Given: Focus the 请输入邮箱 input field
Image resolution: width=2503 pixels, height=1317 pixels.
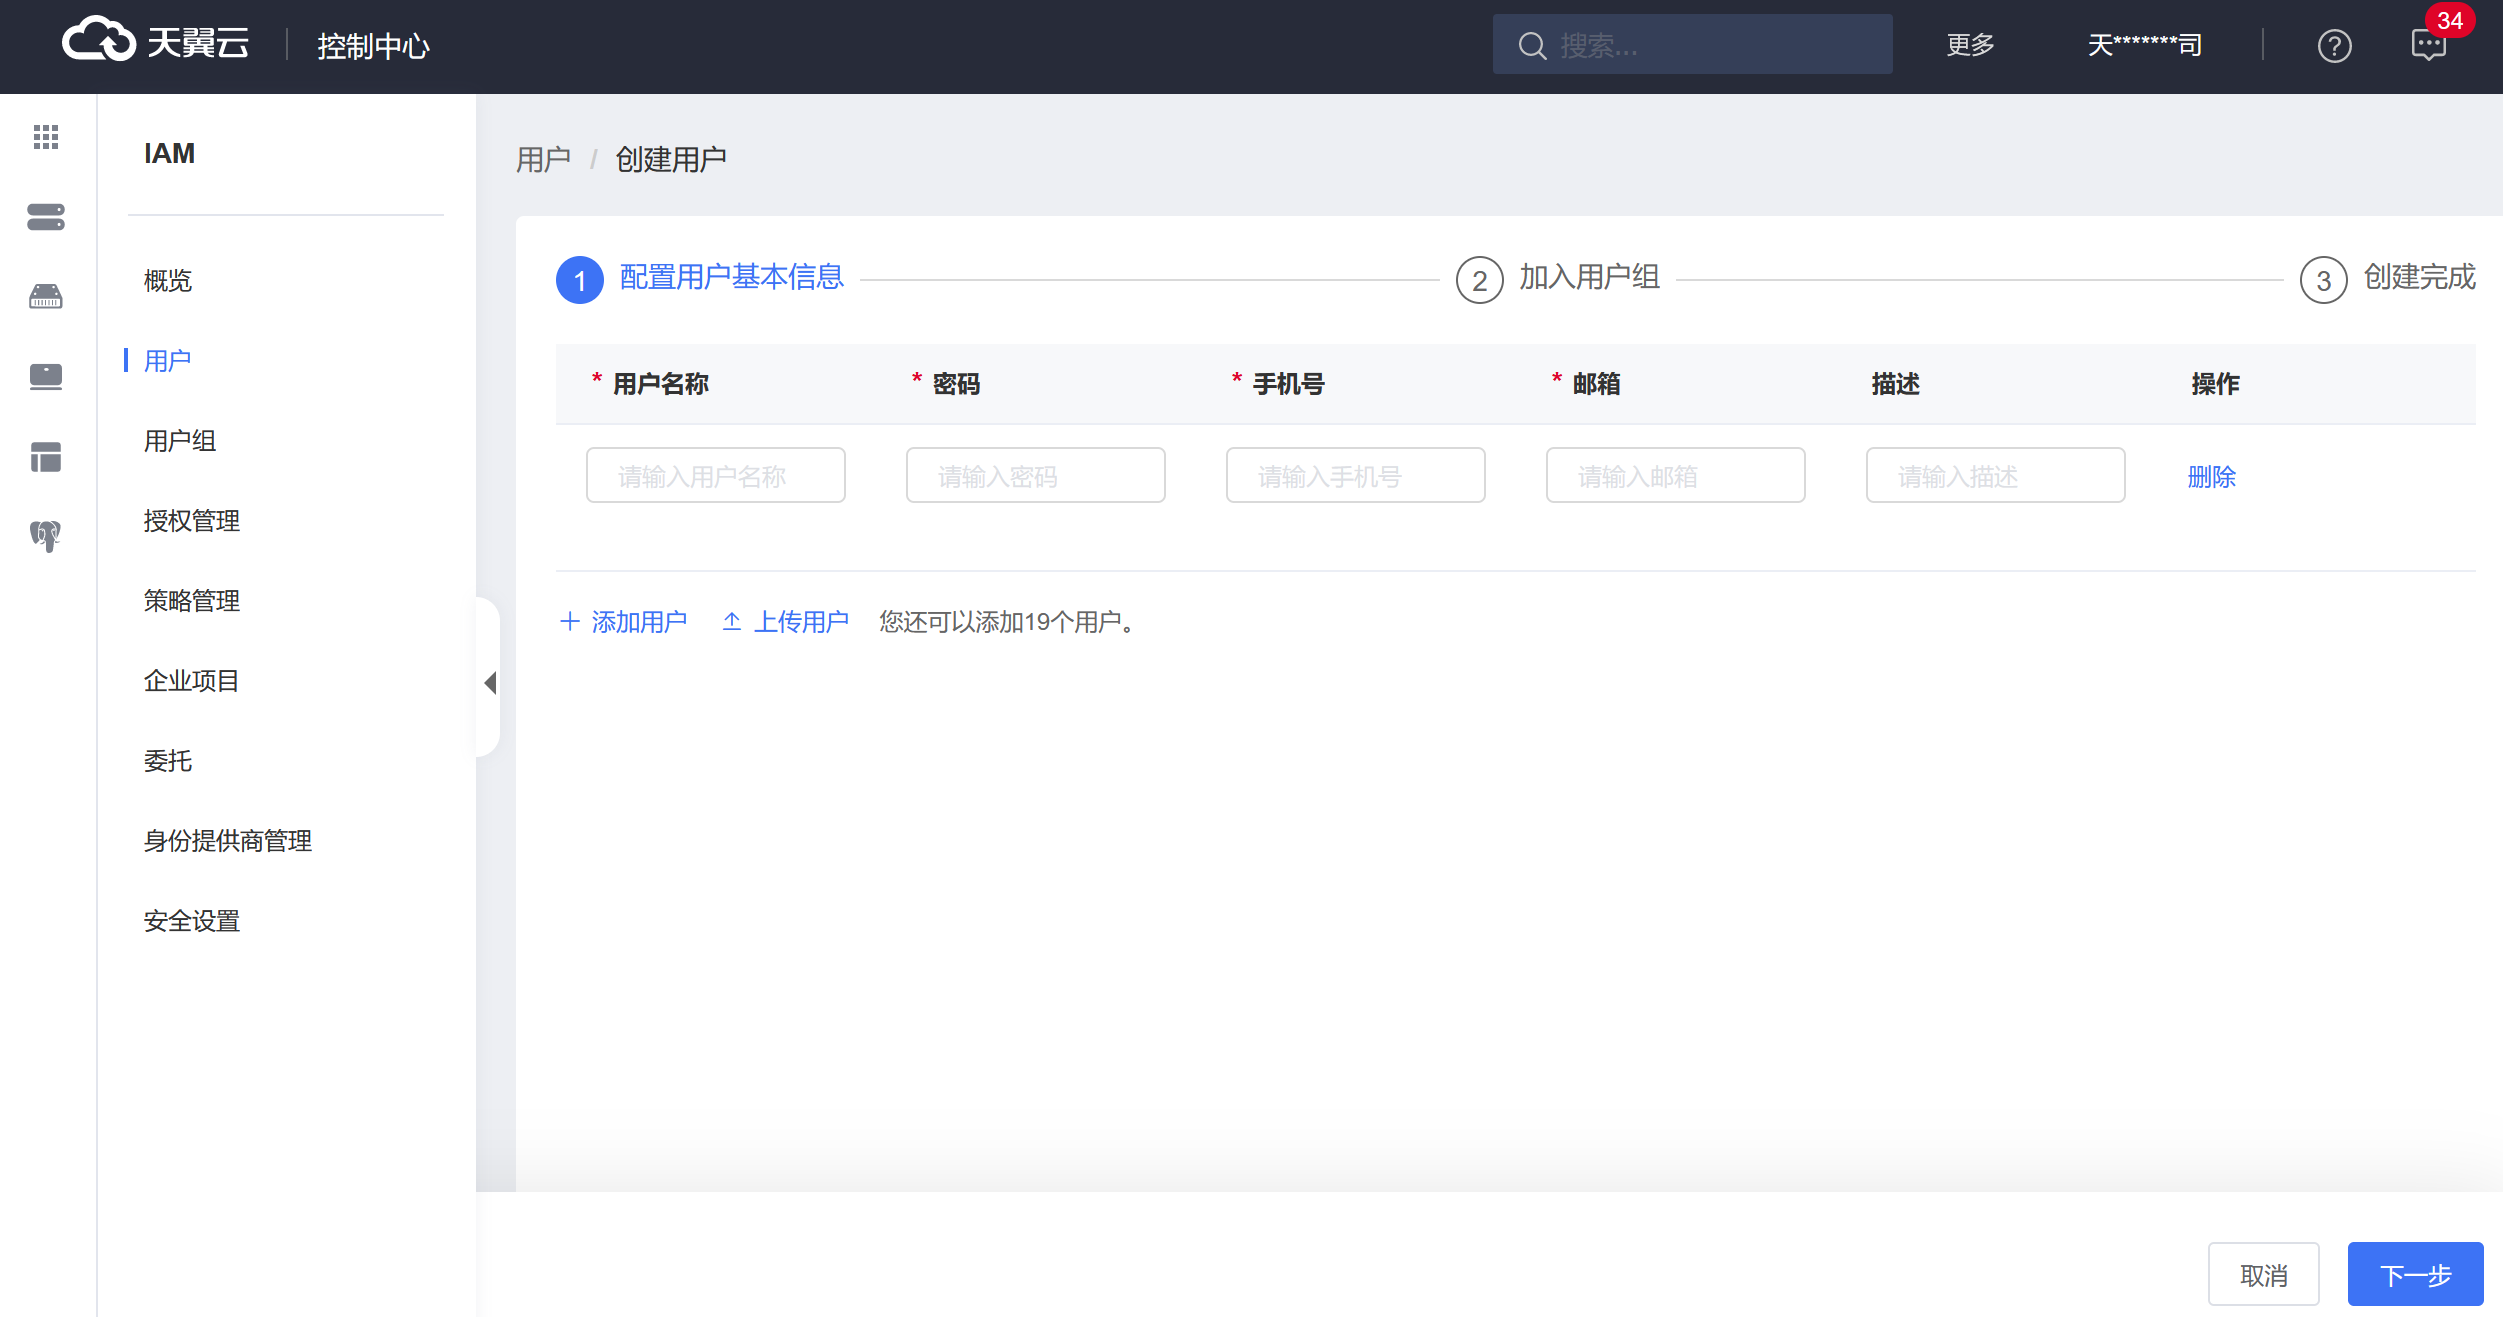Looking at the screenshot, I should 1676,476.
